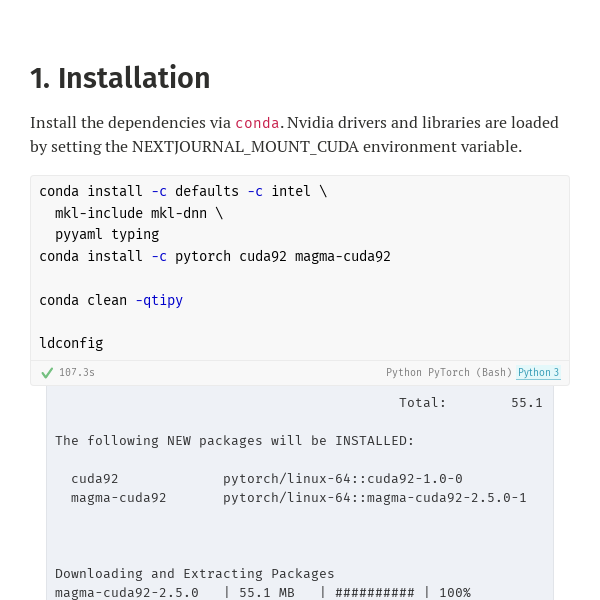Viewport: 600px width, 600px height.
Task: Click the inline 'conda' code word
Action: pyautogui.click(x=257, y=123)
